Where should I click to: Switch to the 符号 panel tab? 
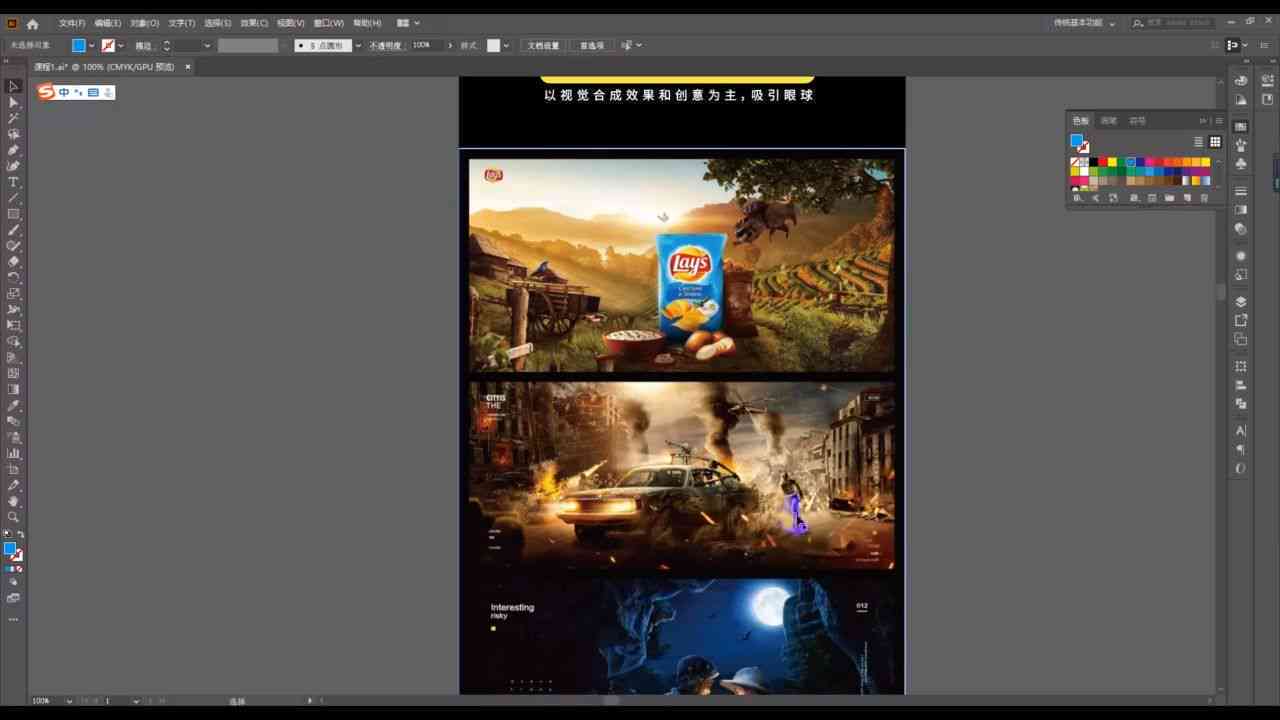pos(1138,121)
